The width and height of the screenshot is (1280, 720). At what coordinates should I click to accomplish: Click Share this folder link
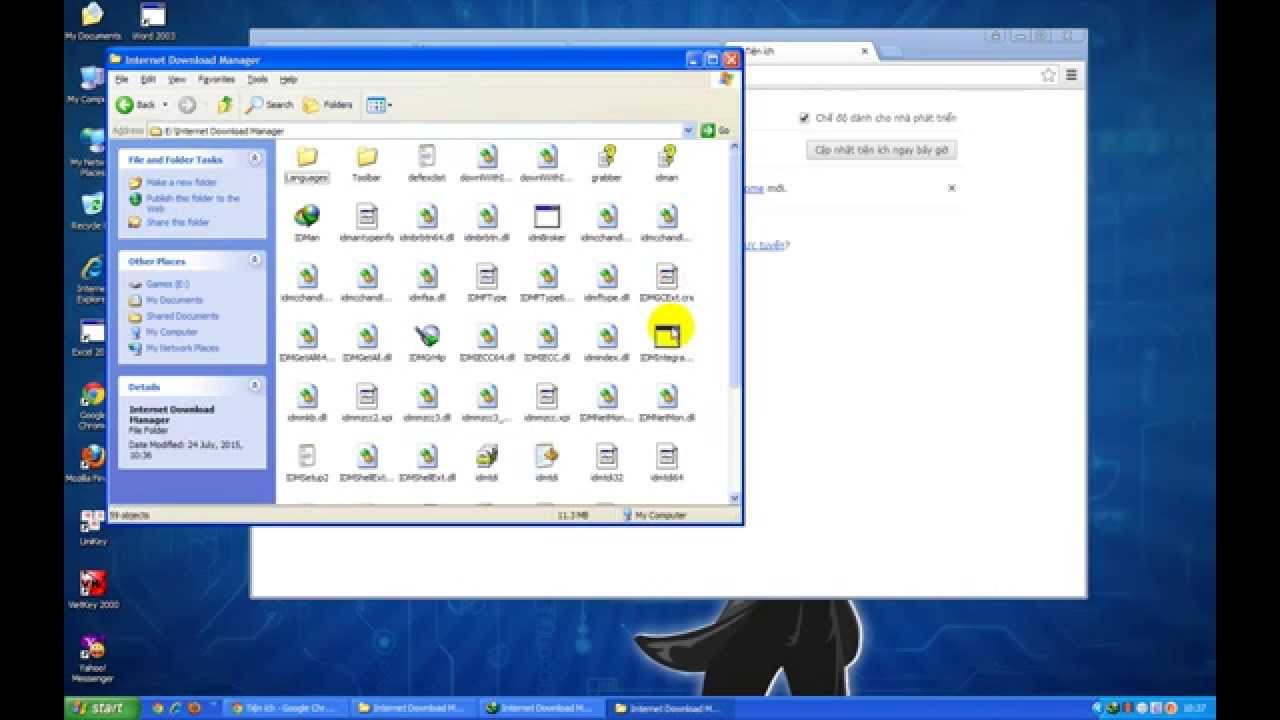coord(177,222)
